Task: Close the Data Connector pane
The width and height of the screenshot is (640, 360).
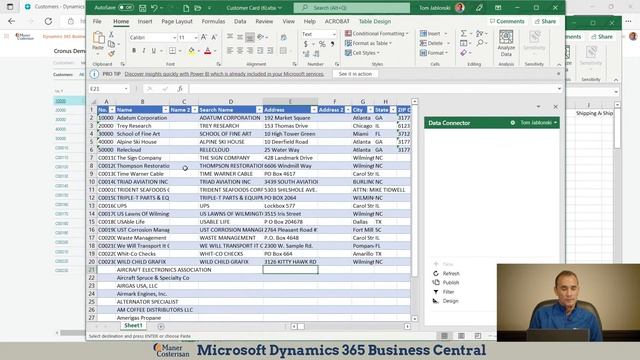Action: coord(556,107)
